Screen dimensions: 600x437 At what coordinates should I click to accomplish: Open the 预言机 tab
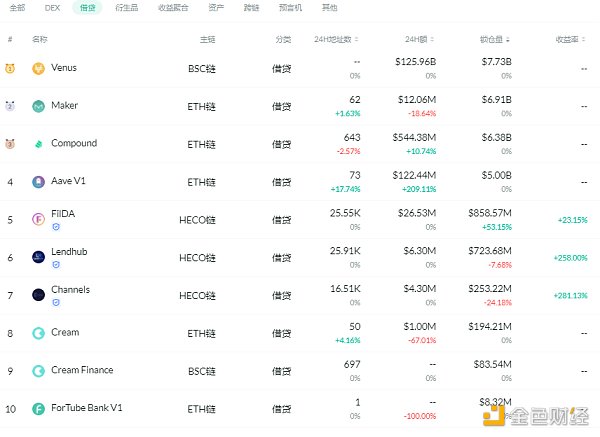tap(290, 8)
